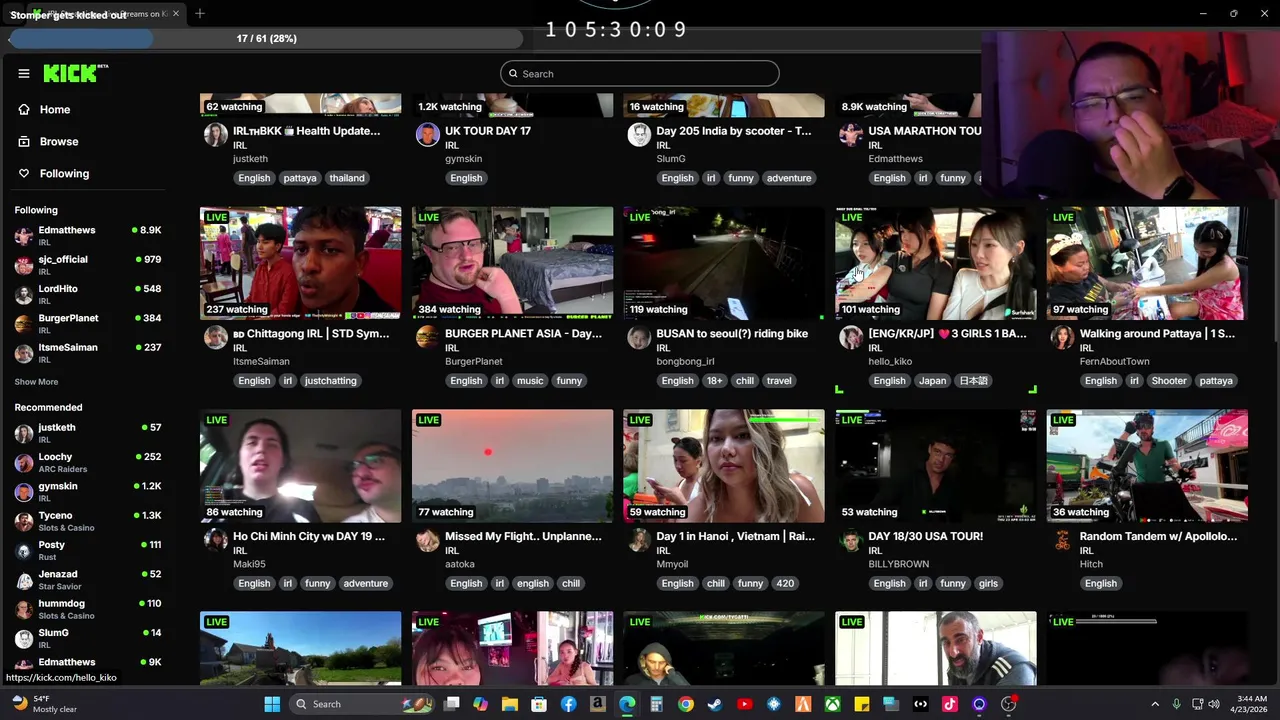Click the Shooter tag under FernAboutTown
The image size is (1280, 720).
(x=1169, y=381)
